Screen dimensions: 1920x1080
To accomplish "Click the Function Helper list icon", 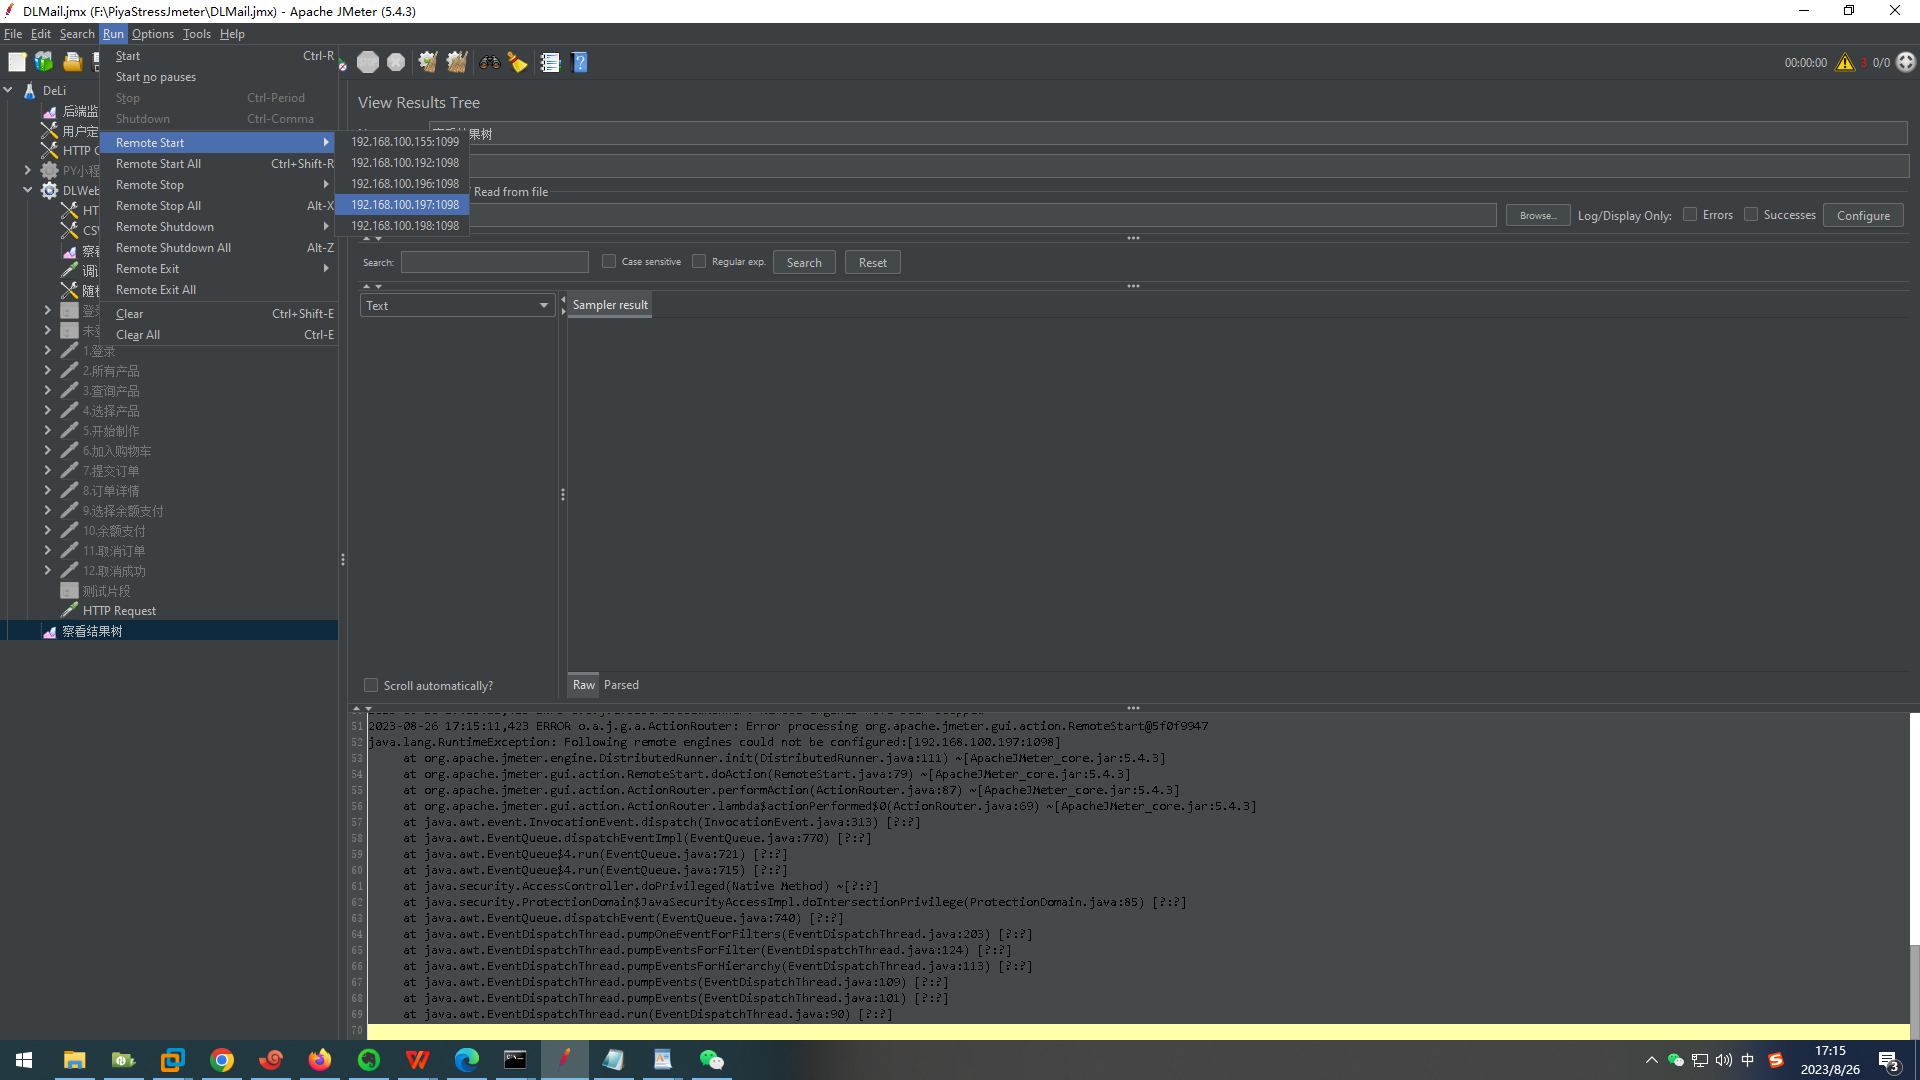I will point(550,62).
